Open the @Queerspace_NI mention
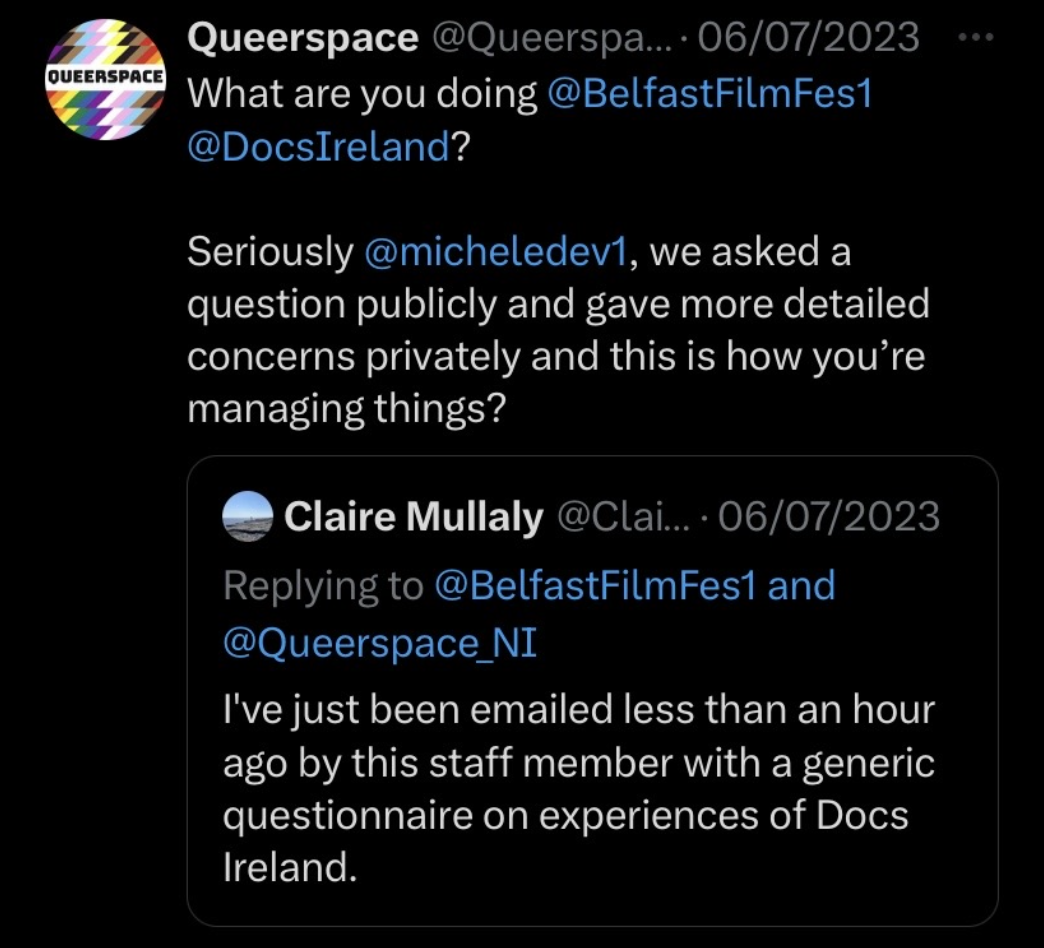1044x948 pixels. [380, 643]
